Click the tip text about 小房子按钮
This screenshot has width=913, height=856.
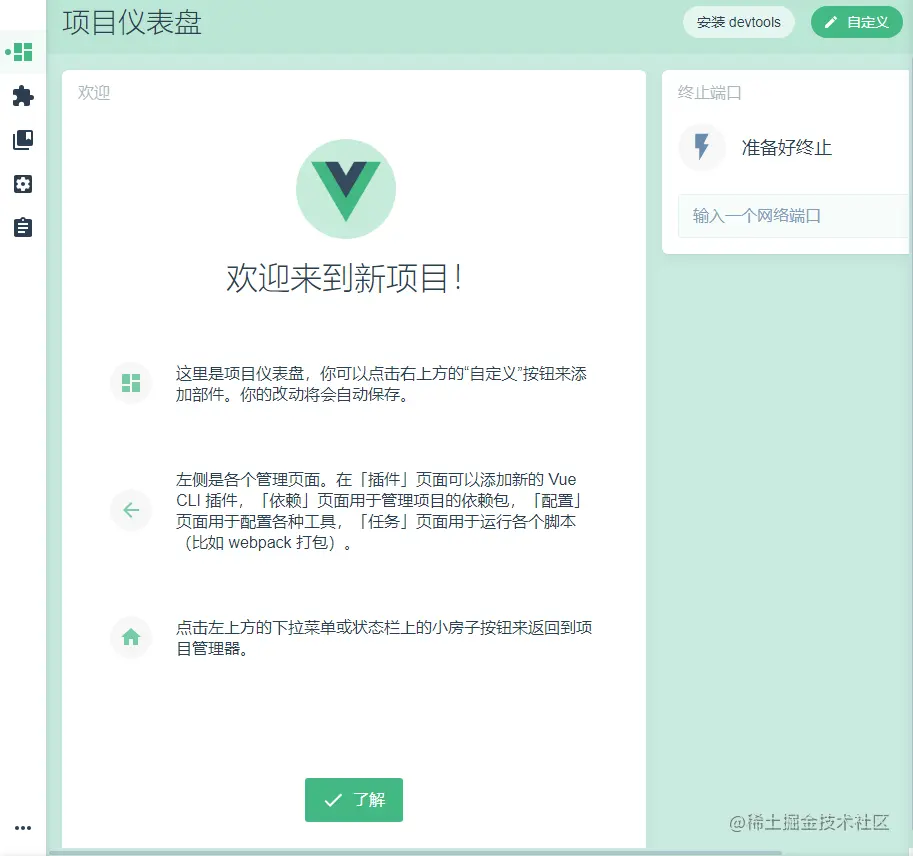tap(384, 638)
